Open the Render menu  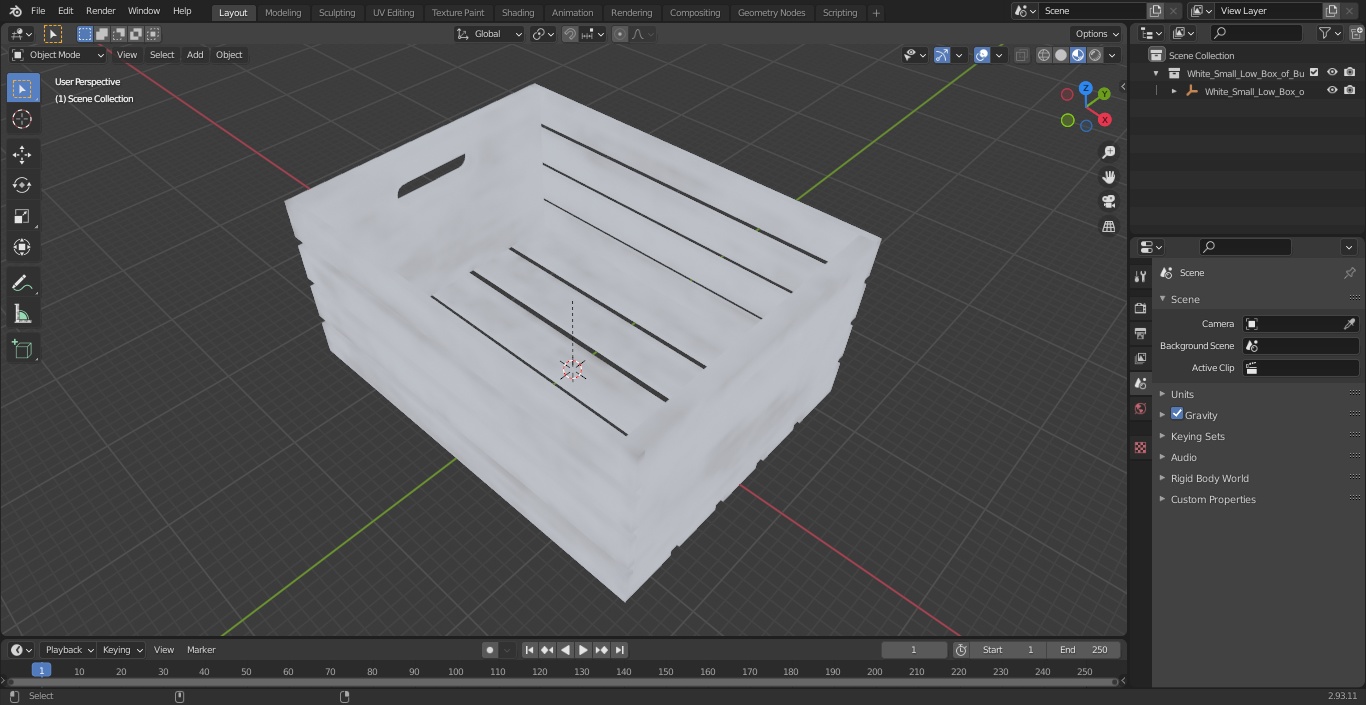(100, 11)
